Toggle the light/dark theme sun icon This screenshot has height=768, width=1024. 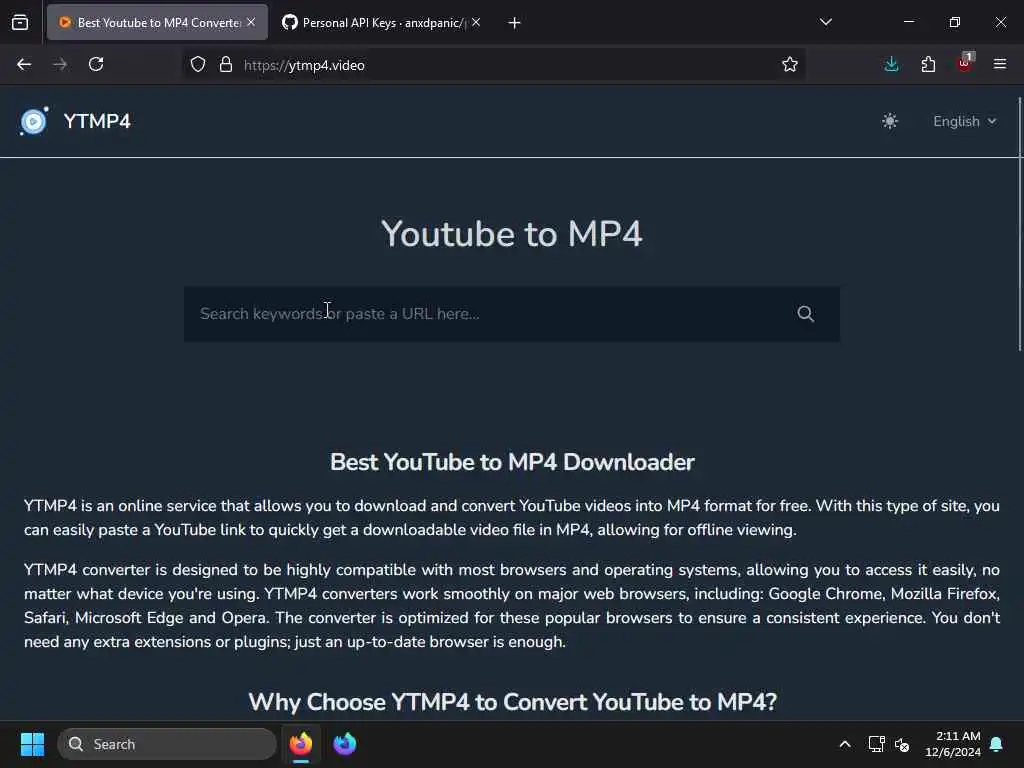click(x=889, y=121)
